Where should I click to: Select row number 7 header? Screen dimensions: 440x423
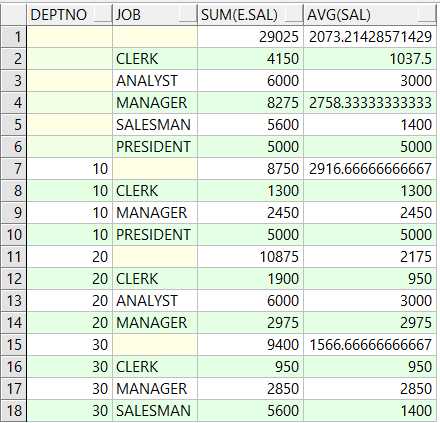click(13, 169)
